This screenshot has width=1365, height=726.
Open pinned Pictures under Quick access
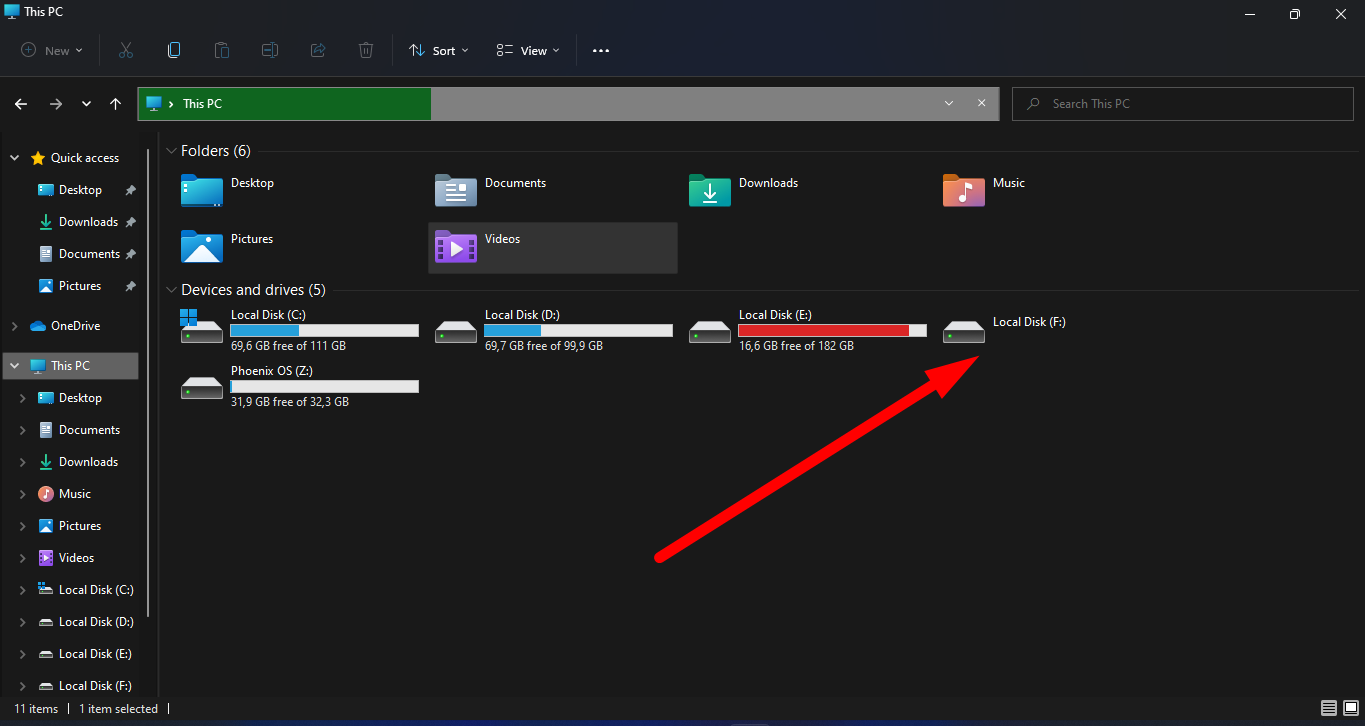[80, 286]
